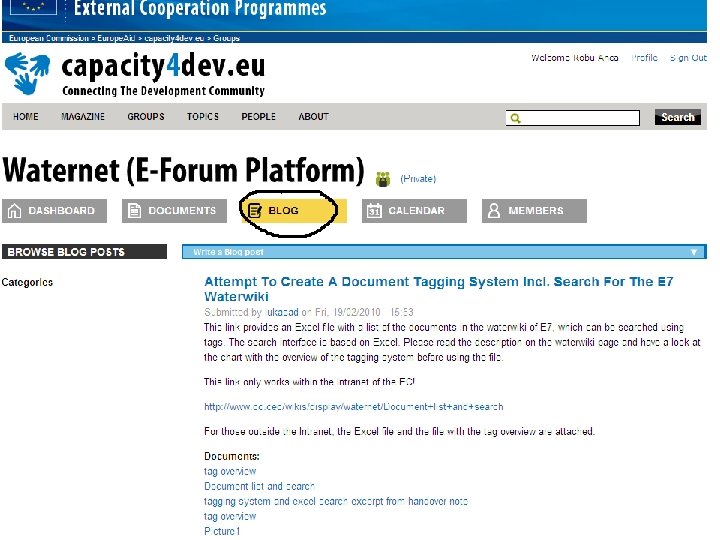Screen dimensions: 720x540
Task: Click the EU flag logo in header
Action: click(x=33, y=6)
